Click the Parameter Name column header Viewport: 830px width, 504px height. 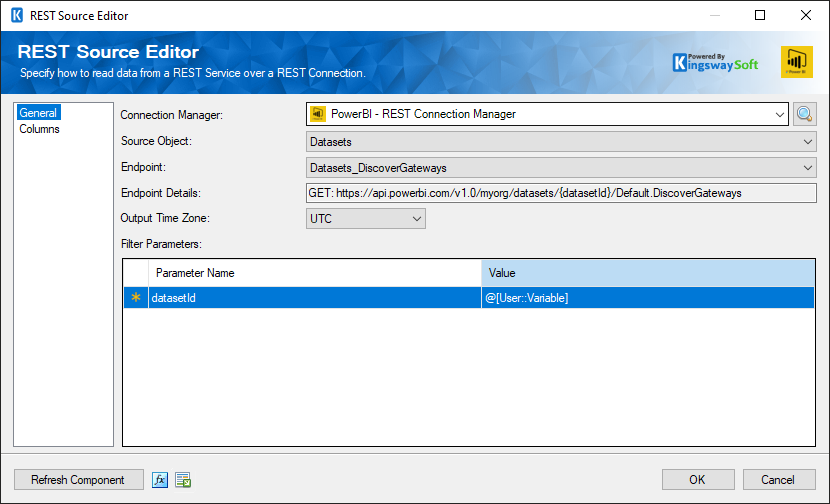(314, 273)
